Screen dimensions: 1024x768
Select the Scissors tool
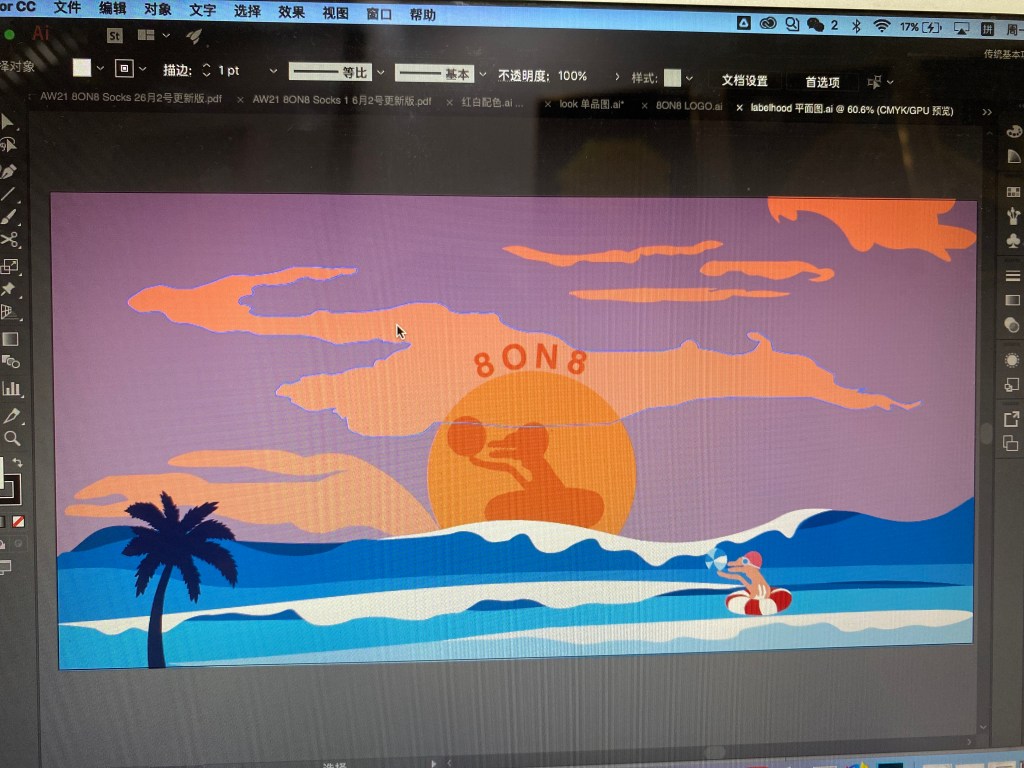(x=9, y=241)
